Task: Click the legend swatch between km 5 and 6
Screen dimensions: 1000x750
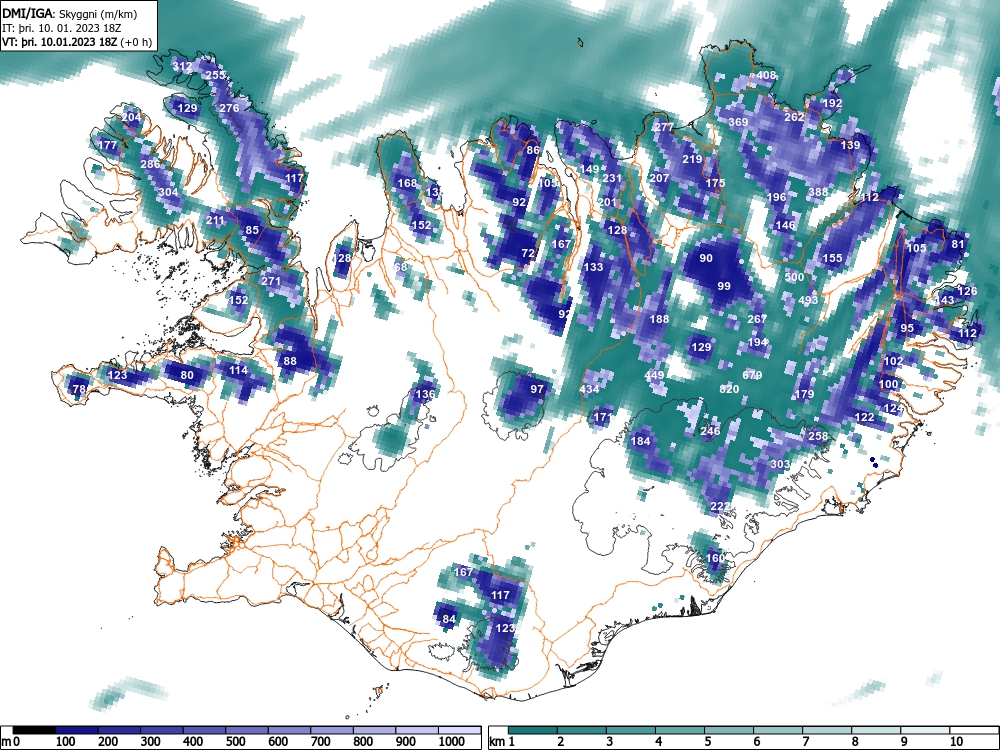Action: 730,730
